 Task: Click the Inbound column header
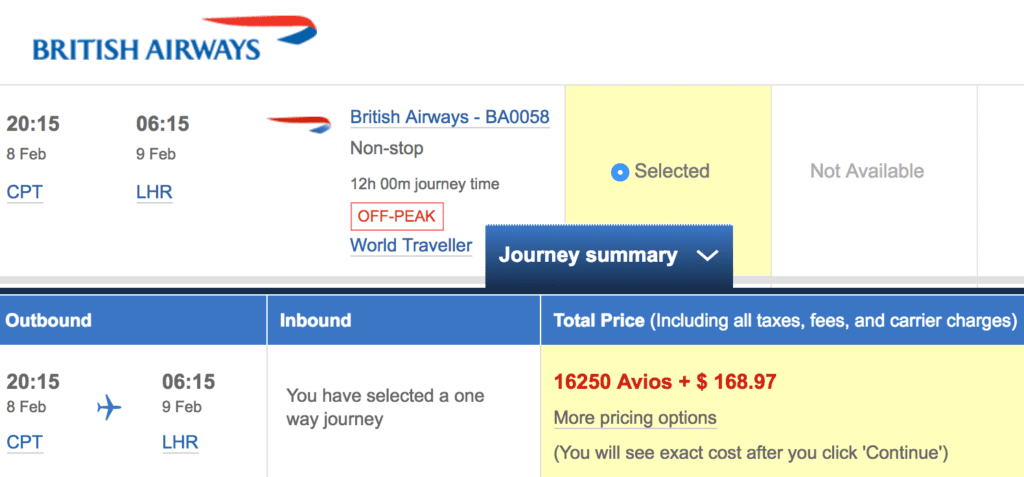[315, 321]
